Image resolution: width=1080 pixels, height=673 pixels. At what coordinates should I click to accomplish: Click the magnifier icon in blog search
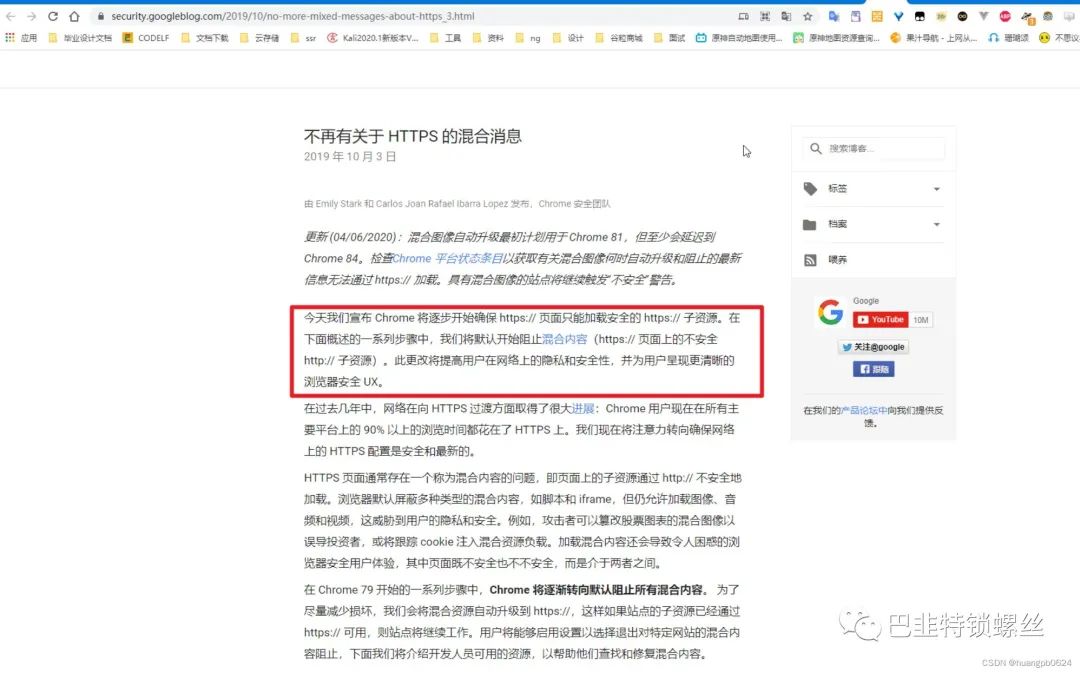815,149
